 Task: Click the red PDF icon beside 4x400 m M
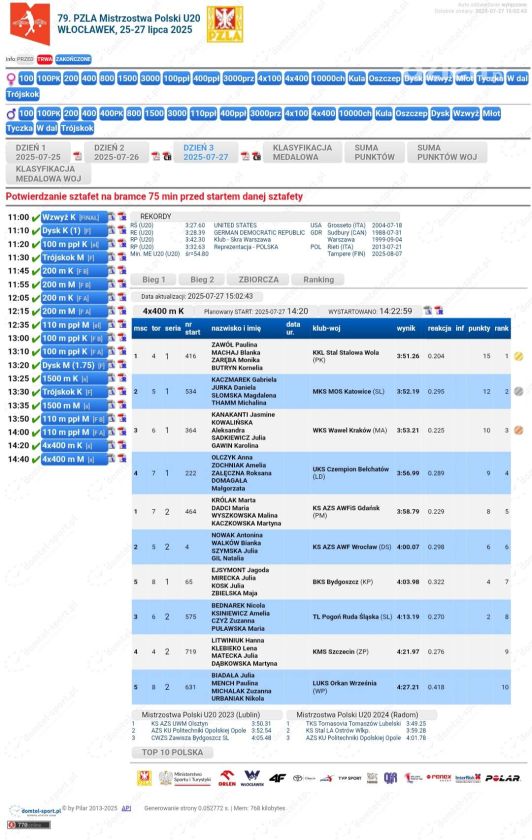coord(122,459)
